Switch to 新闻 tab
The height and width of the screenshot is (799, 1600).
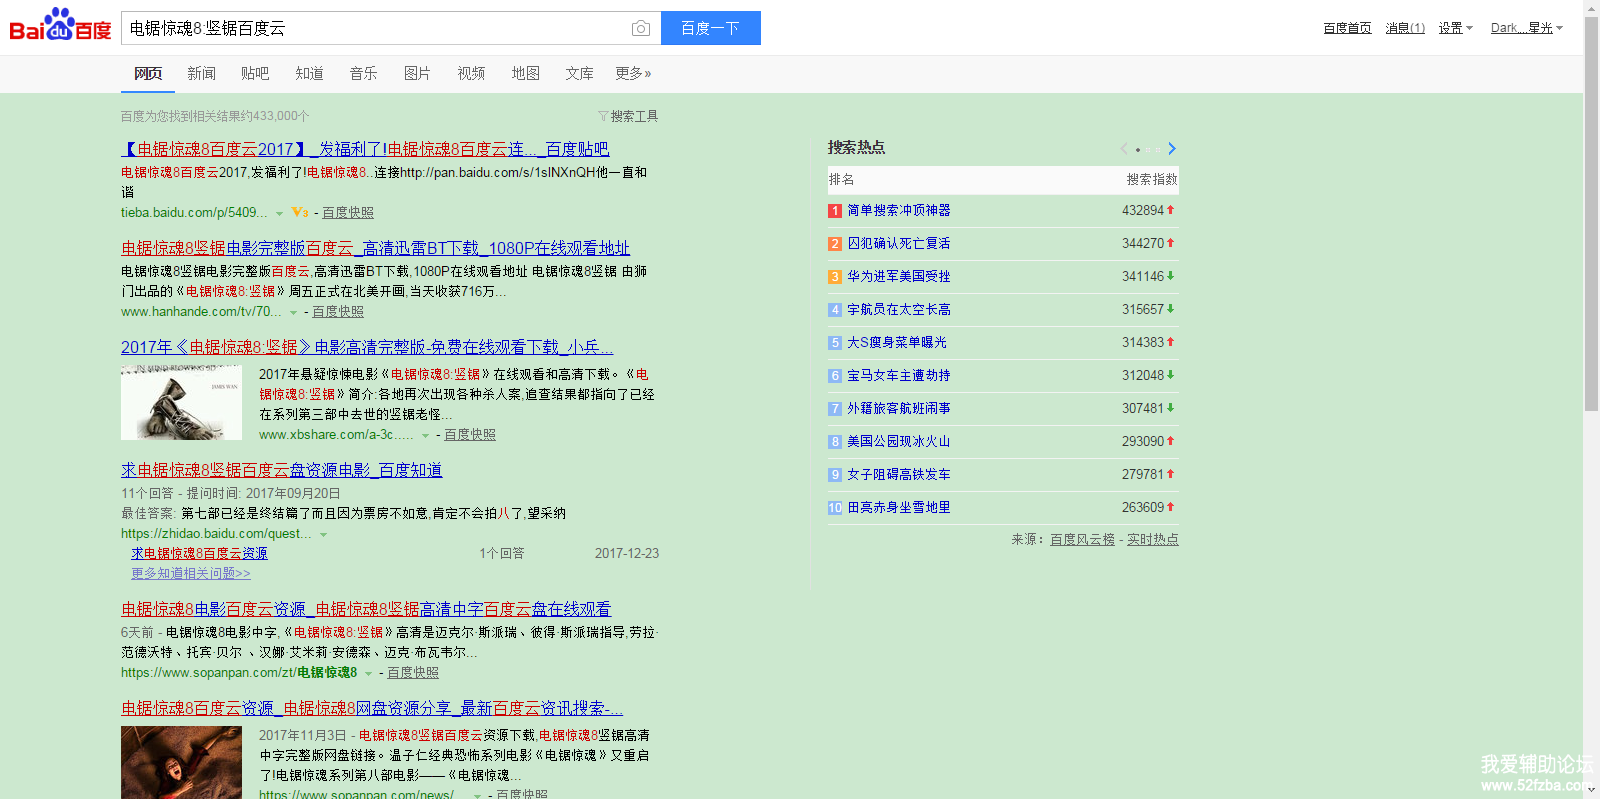click(x=201, y=73)
